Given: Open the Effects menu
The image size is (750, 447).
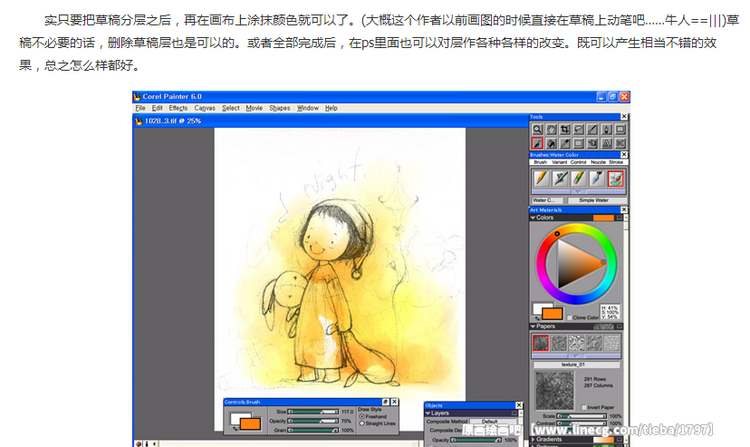Looking at the screenshot, I should pos(178,108).
